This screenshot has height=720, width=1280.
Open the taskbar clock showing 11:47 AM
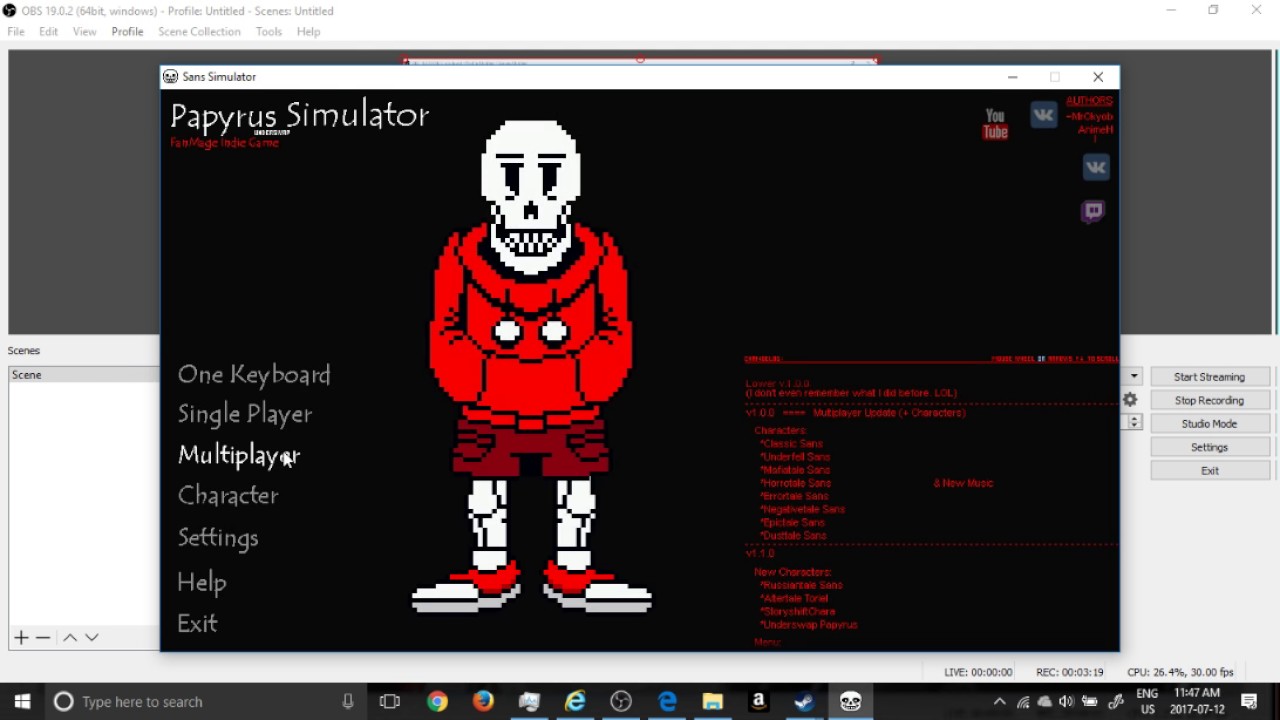[1199, 702]
